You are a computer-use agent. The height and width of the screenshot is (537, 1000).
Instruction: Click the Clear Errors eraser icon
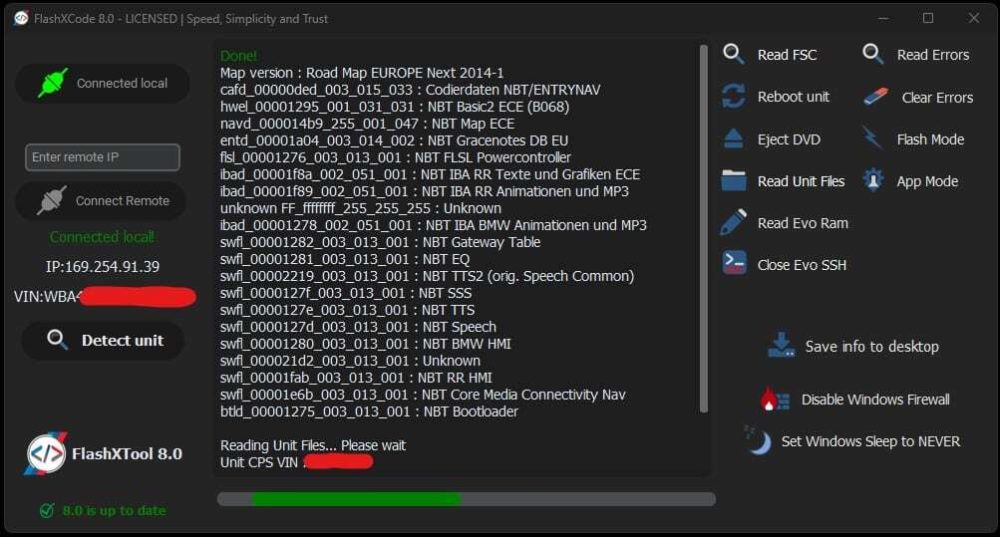point(876,97)
